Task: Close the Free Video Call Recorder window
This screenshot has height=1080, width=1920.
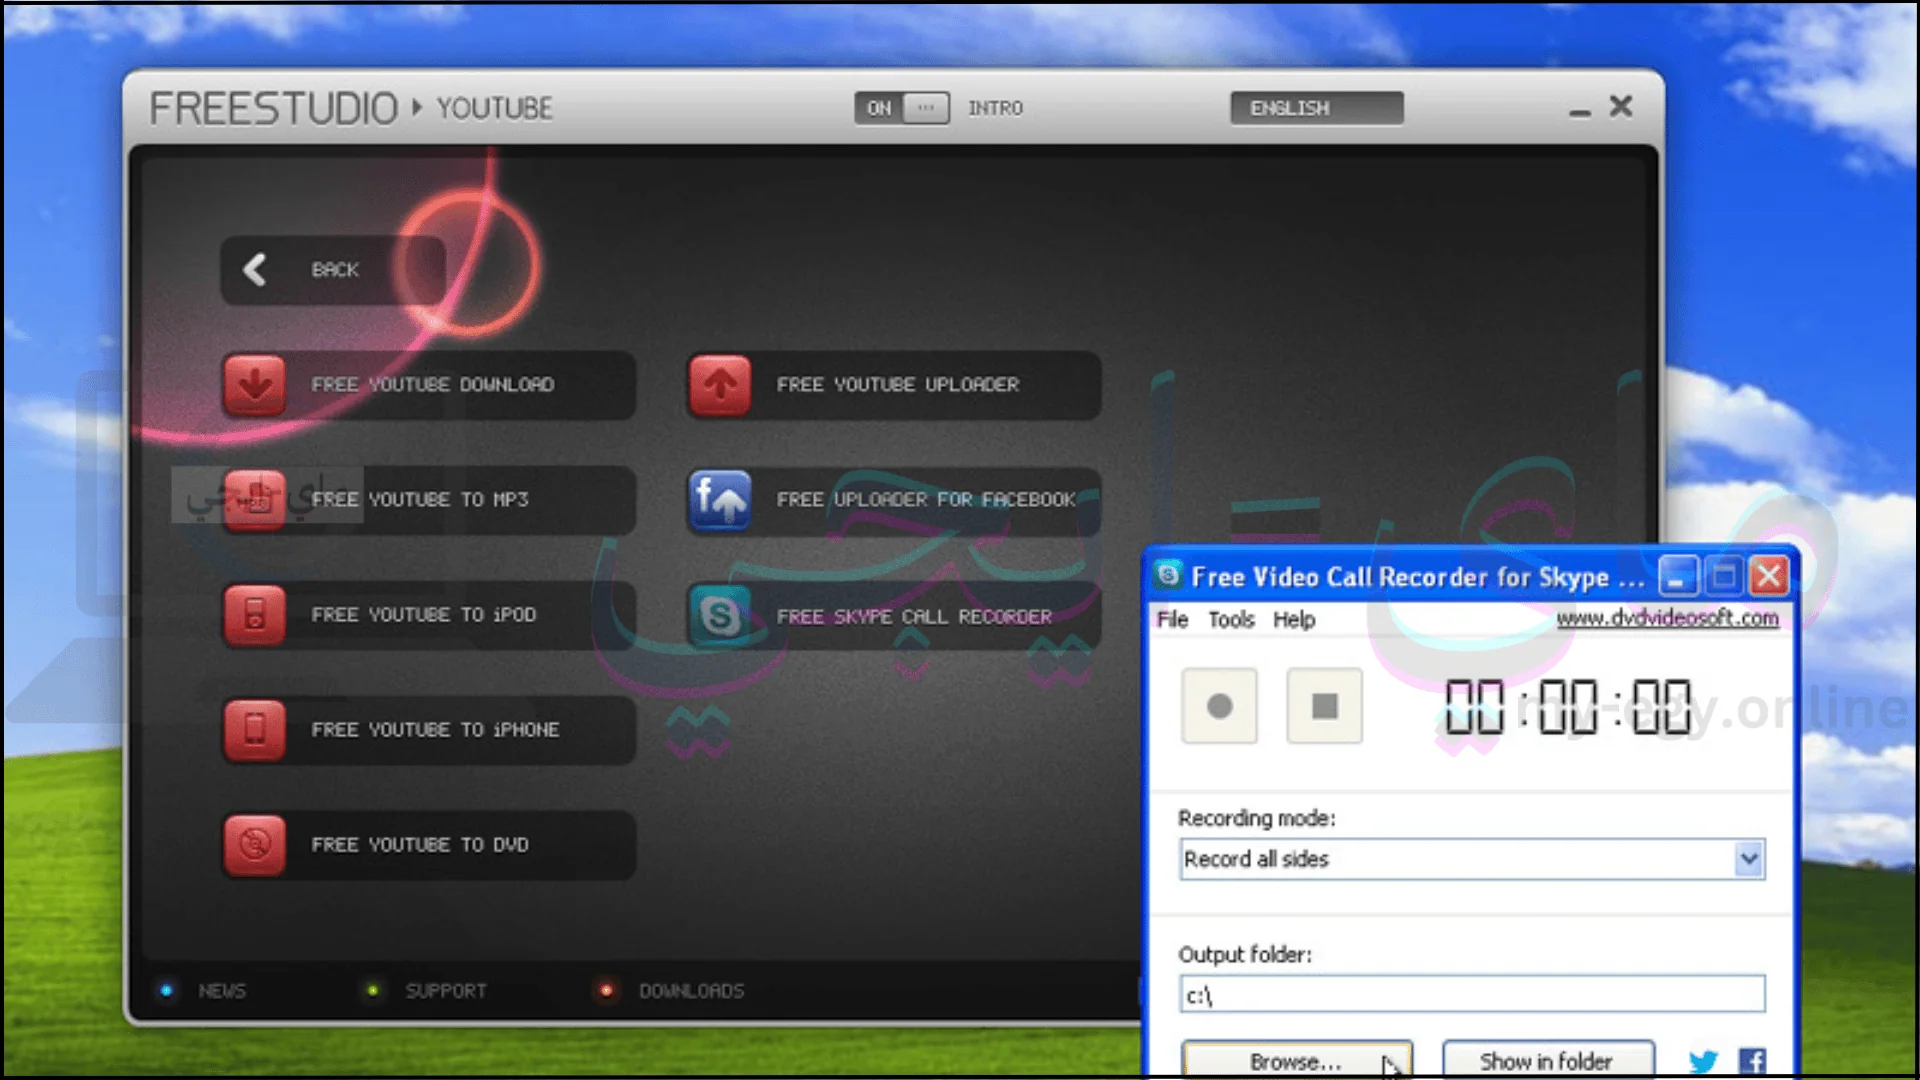Action: tap(1769, 576)
